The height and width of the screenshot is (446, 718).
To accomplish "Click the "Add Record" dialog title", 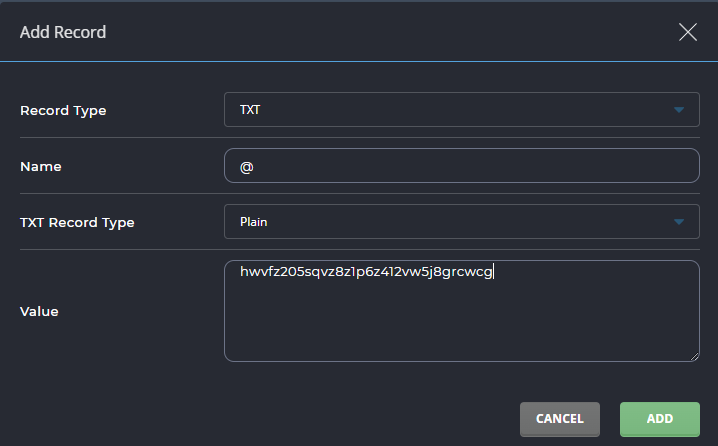I will point(63,32).
